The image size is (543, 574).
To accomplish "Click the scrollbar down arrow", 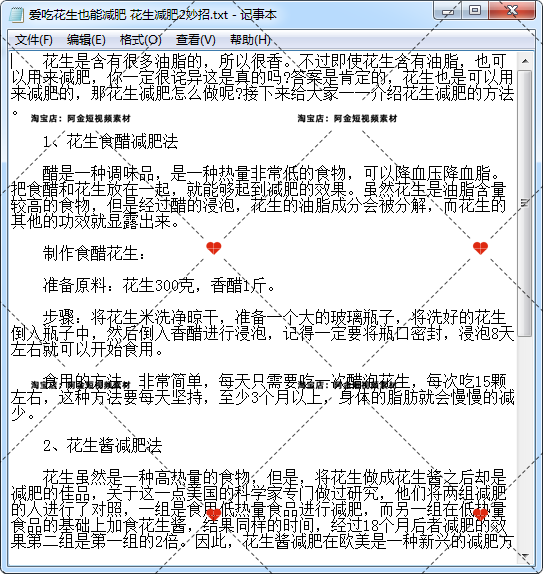I will coord(525,556).
